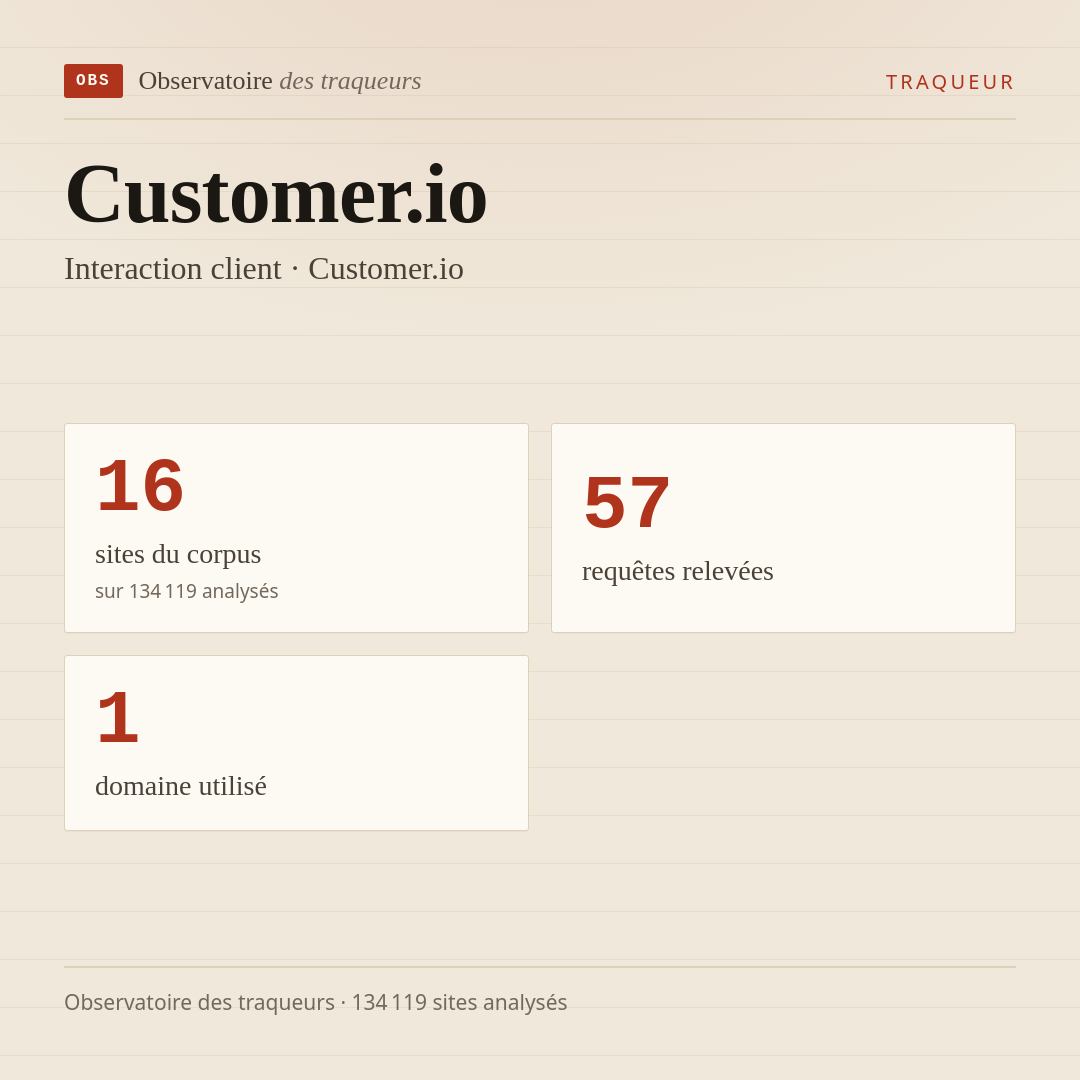Click the number 57 statistic
The width and height of the screenshot is (1080, 1080).
[627, 503]
